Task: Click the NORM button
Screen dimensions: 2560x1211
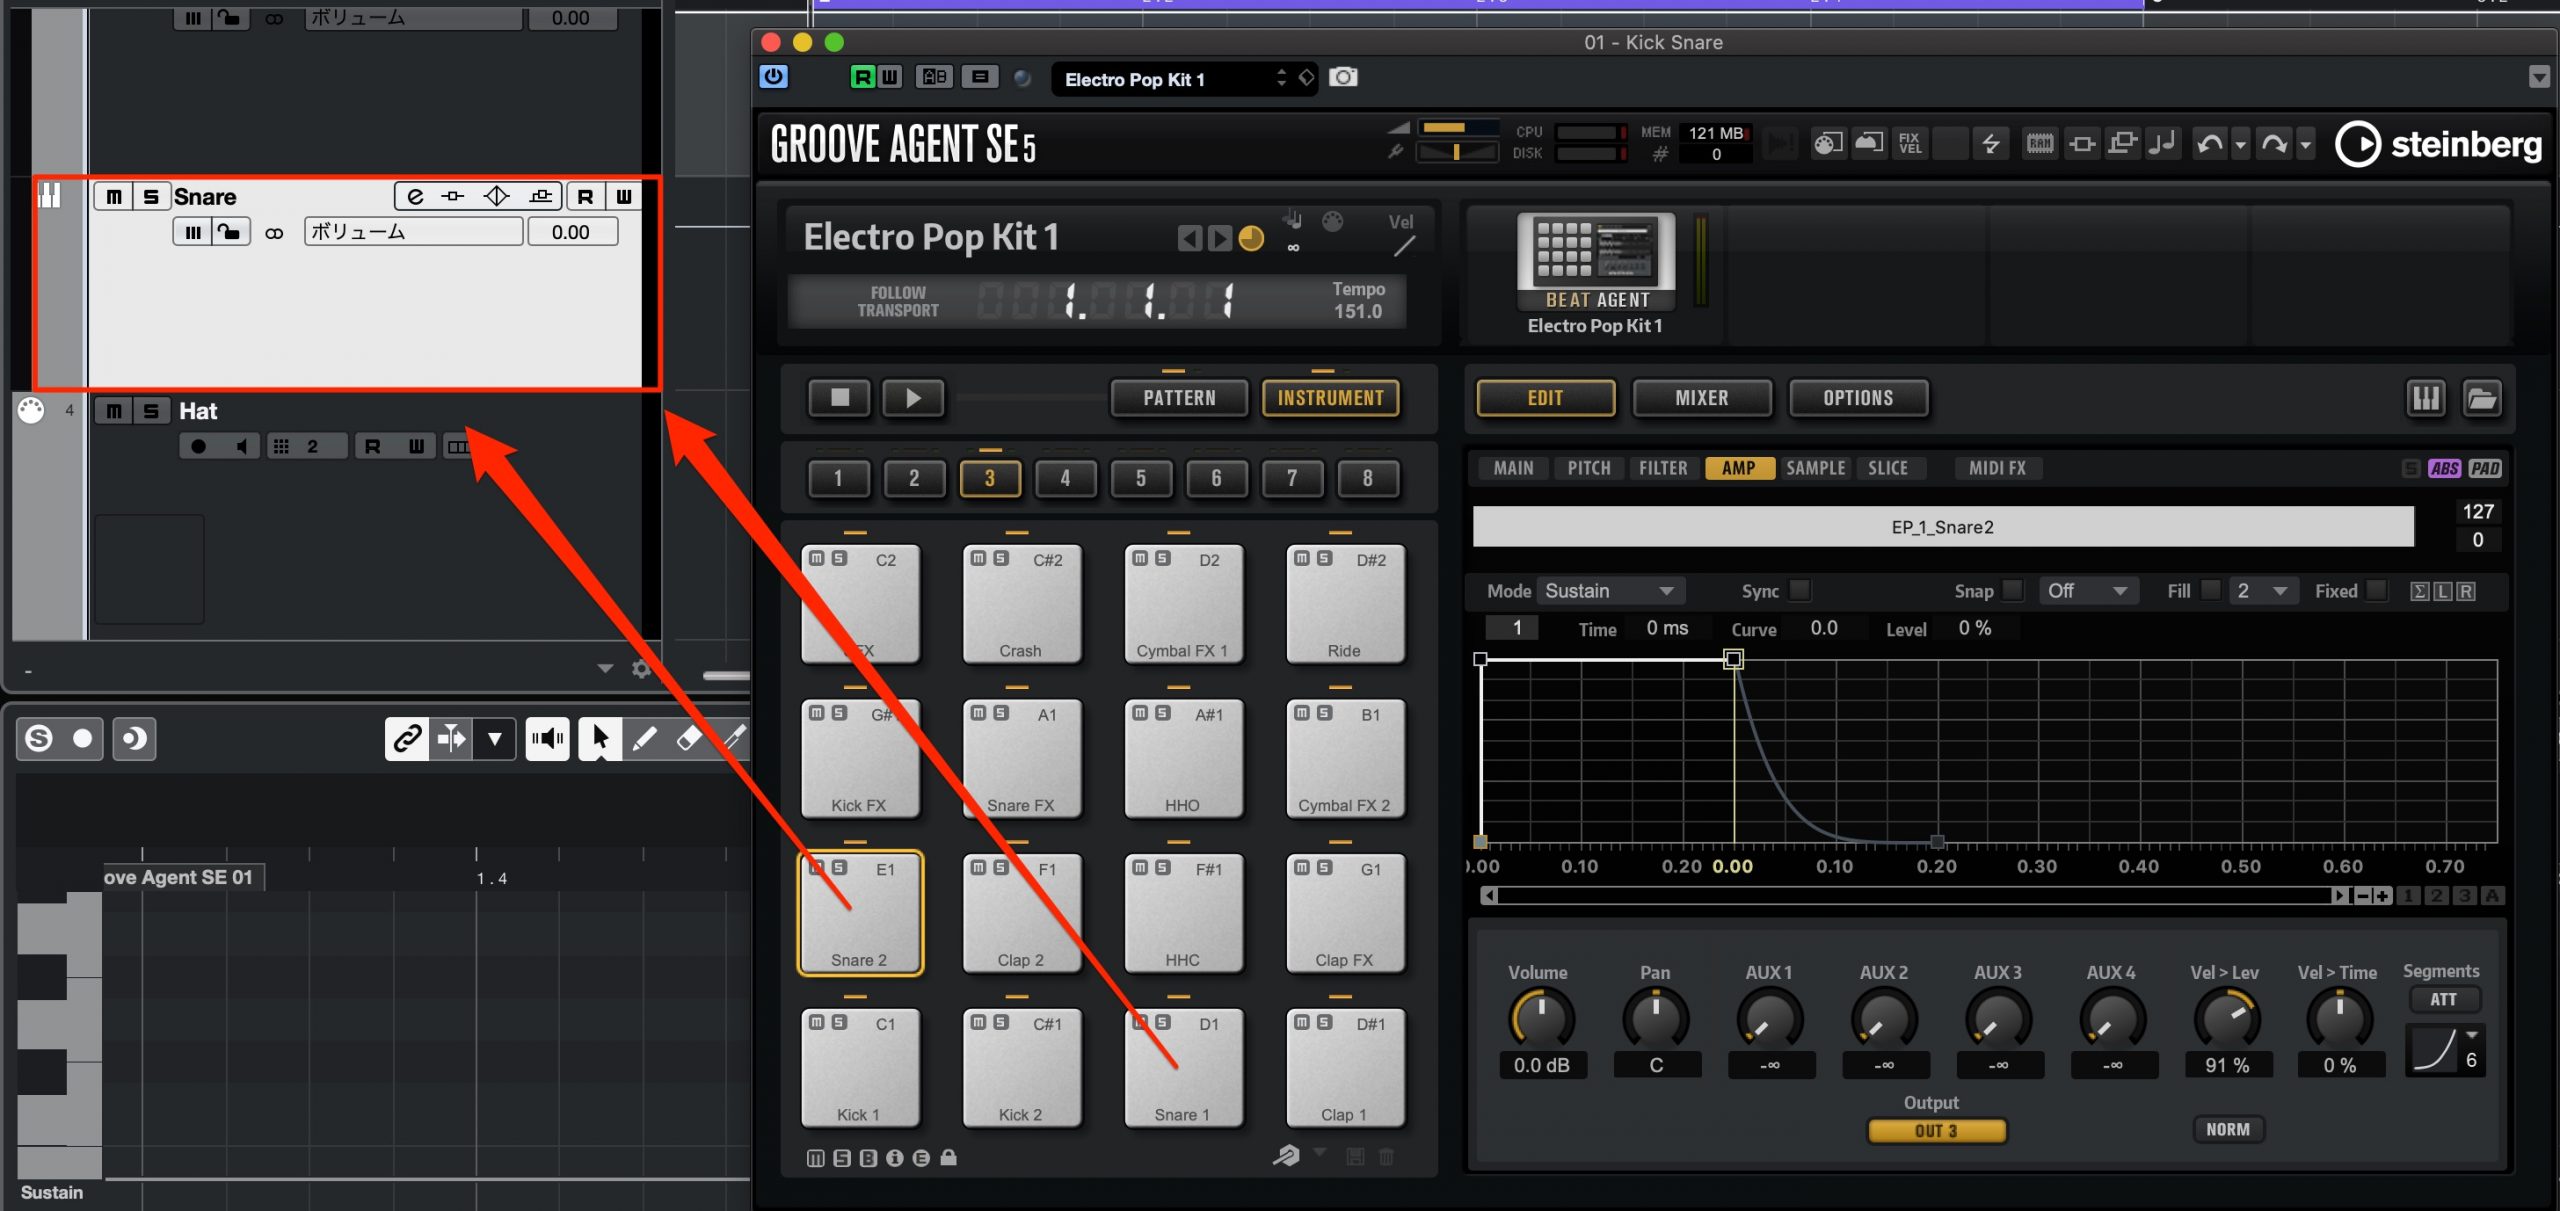Action: tap(2227, 1129)
